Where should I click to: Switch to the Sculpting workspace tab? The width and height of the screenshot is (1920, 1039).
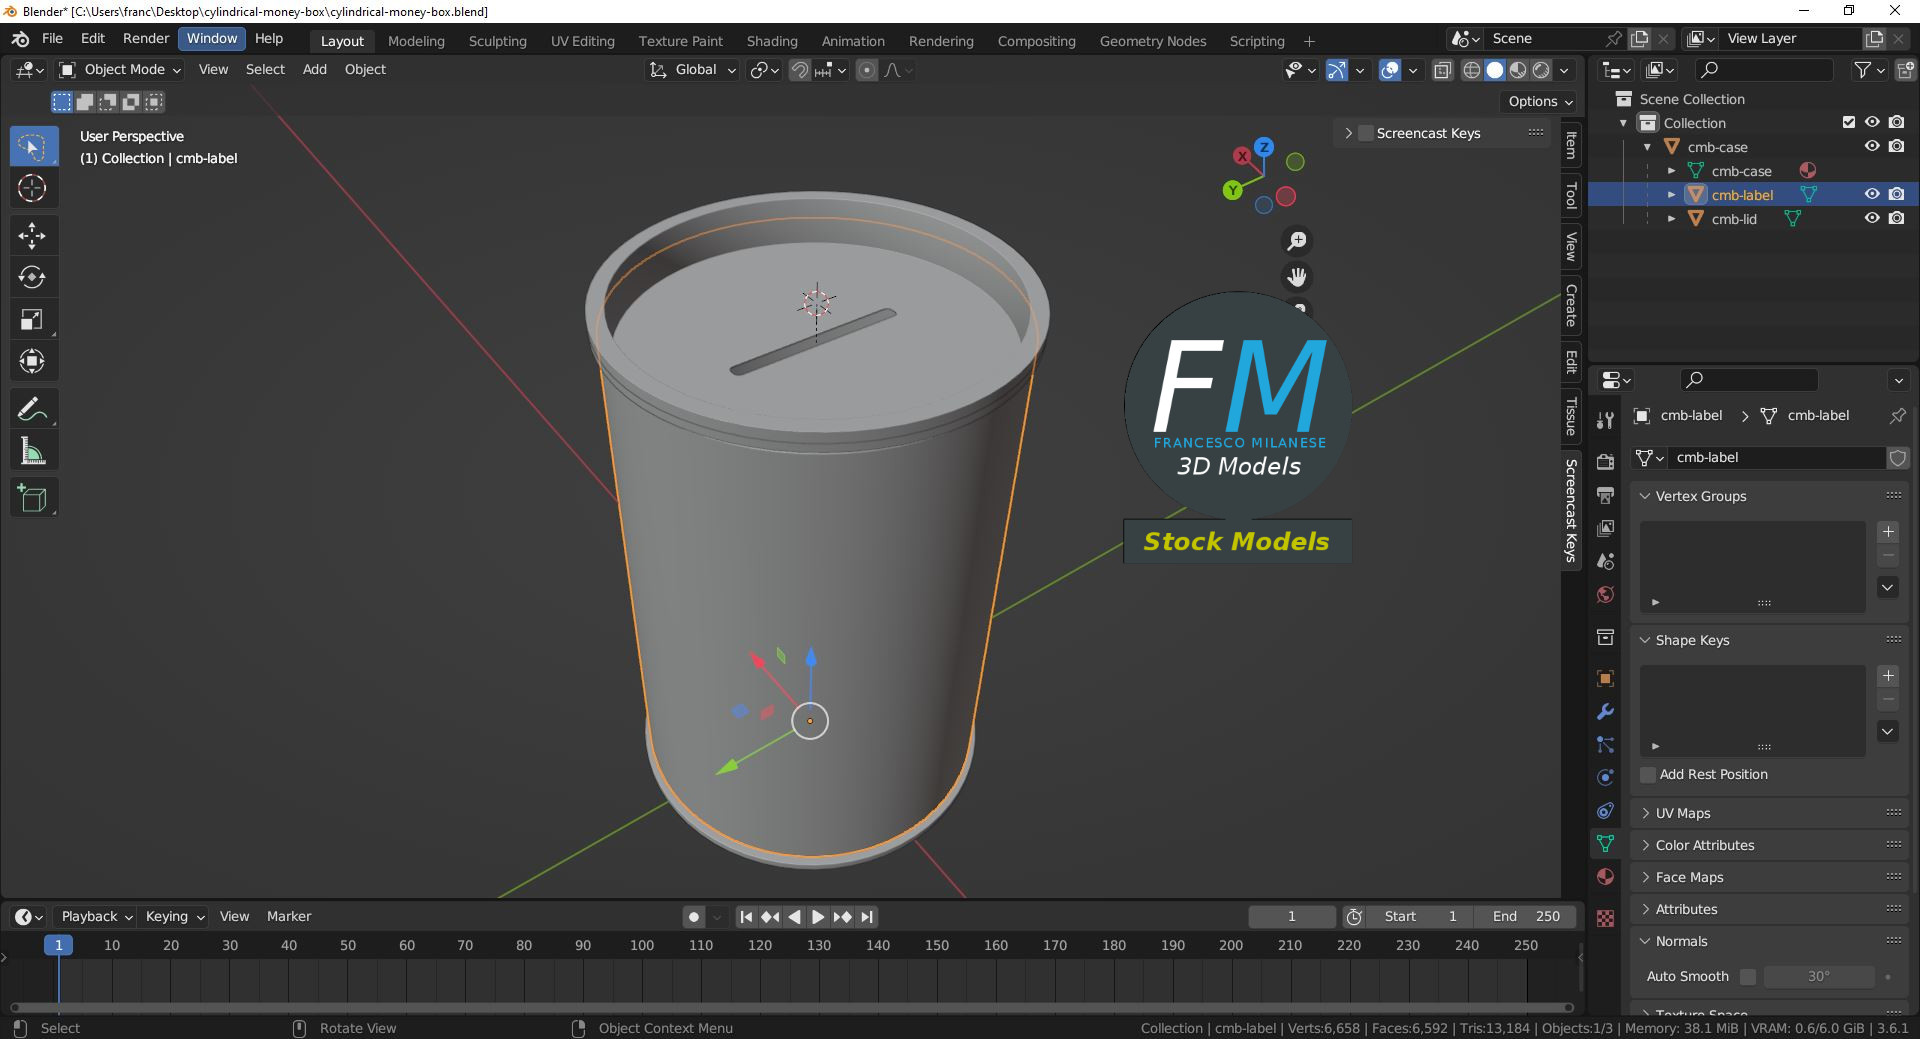pos(497,41)
